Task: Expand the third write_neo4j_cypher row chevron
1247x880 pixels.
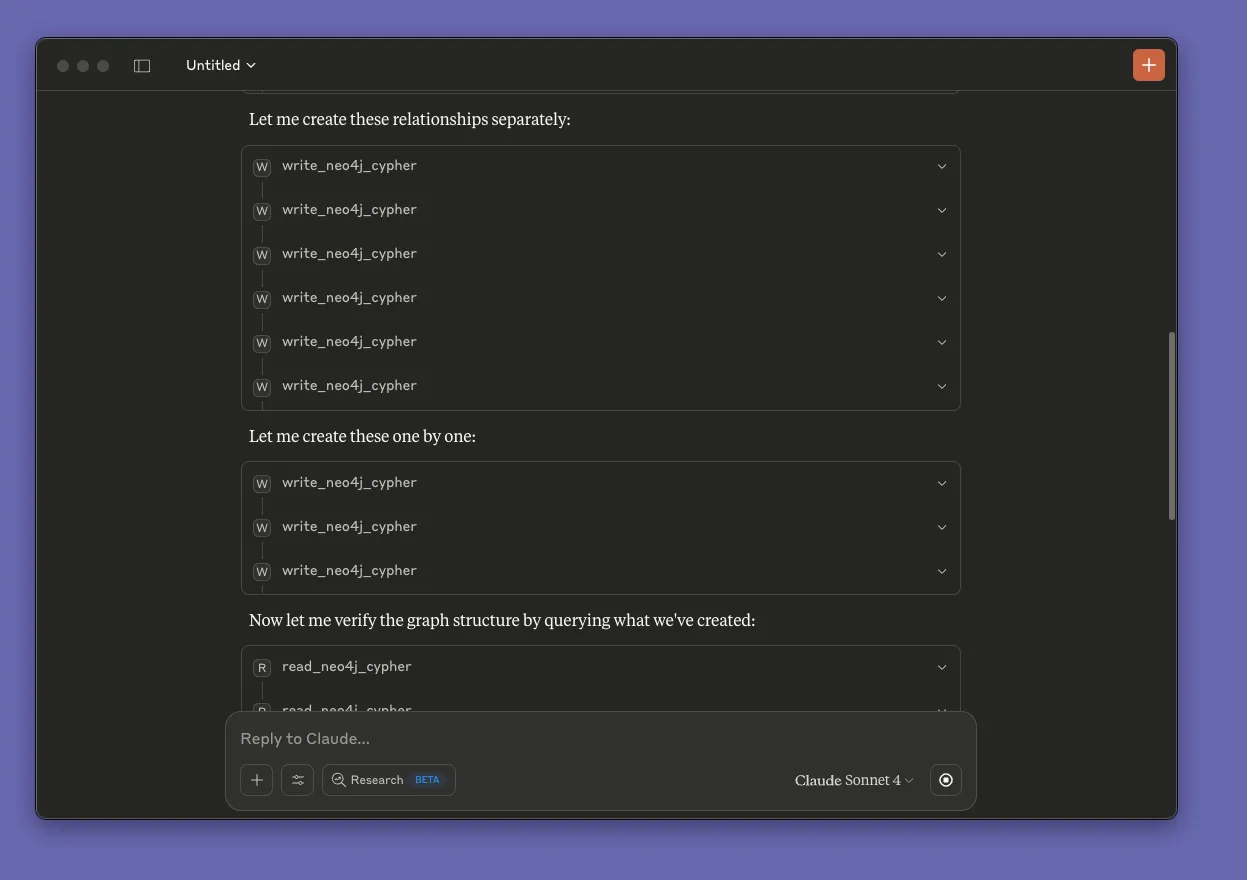Action: 941,254
